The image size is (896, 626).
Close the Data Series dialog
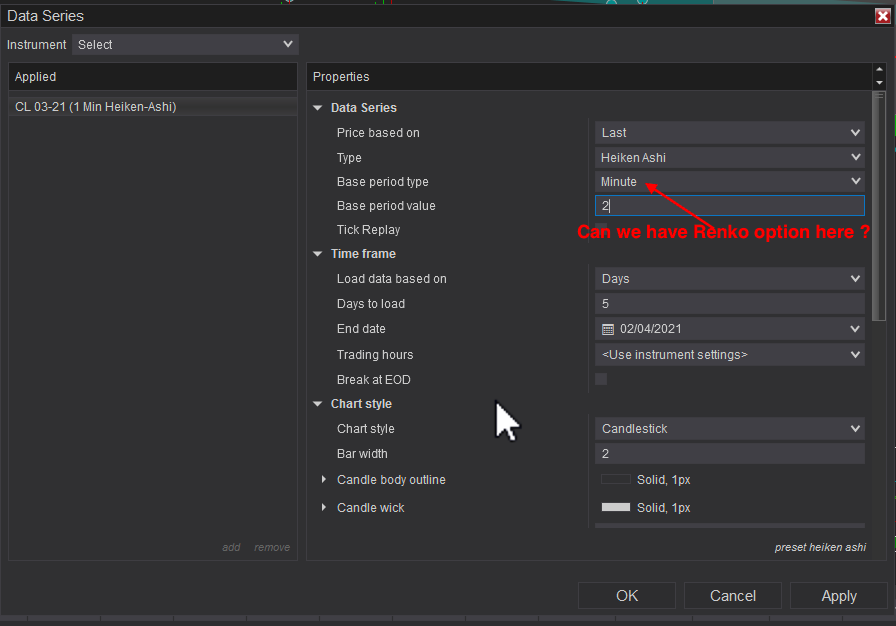pos(882,16)
